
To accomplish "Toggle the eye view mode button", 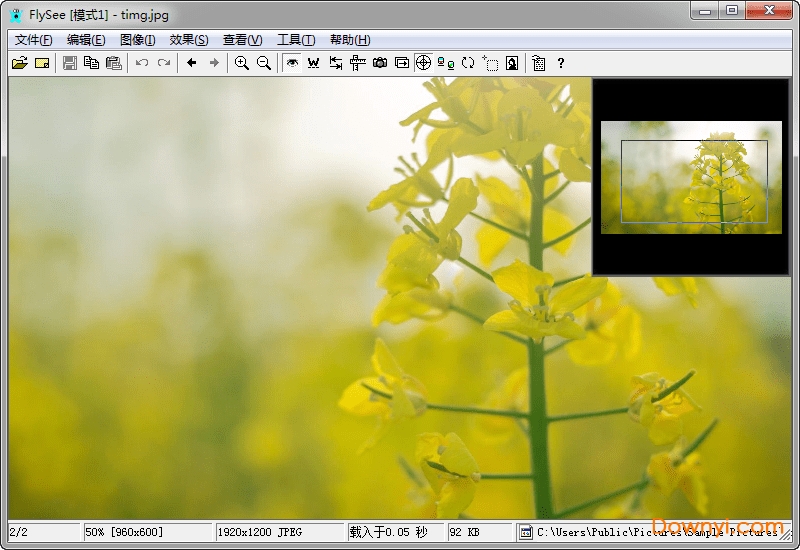I will (292, 63).
